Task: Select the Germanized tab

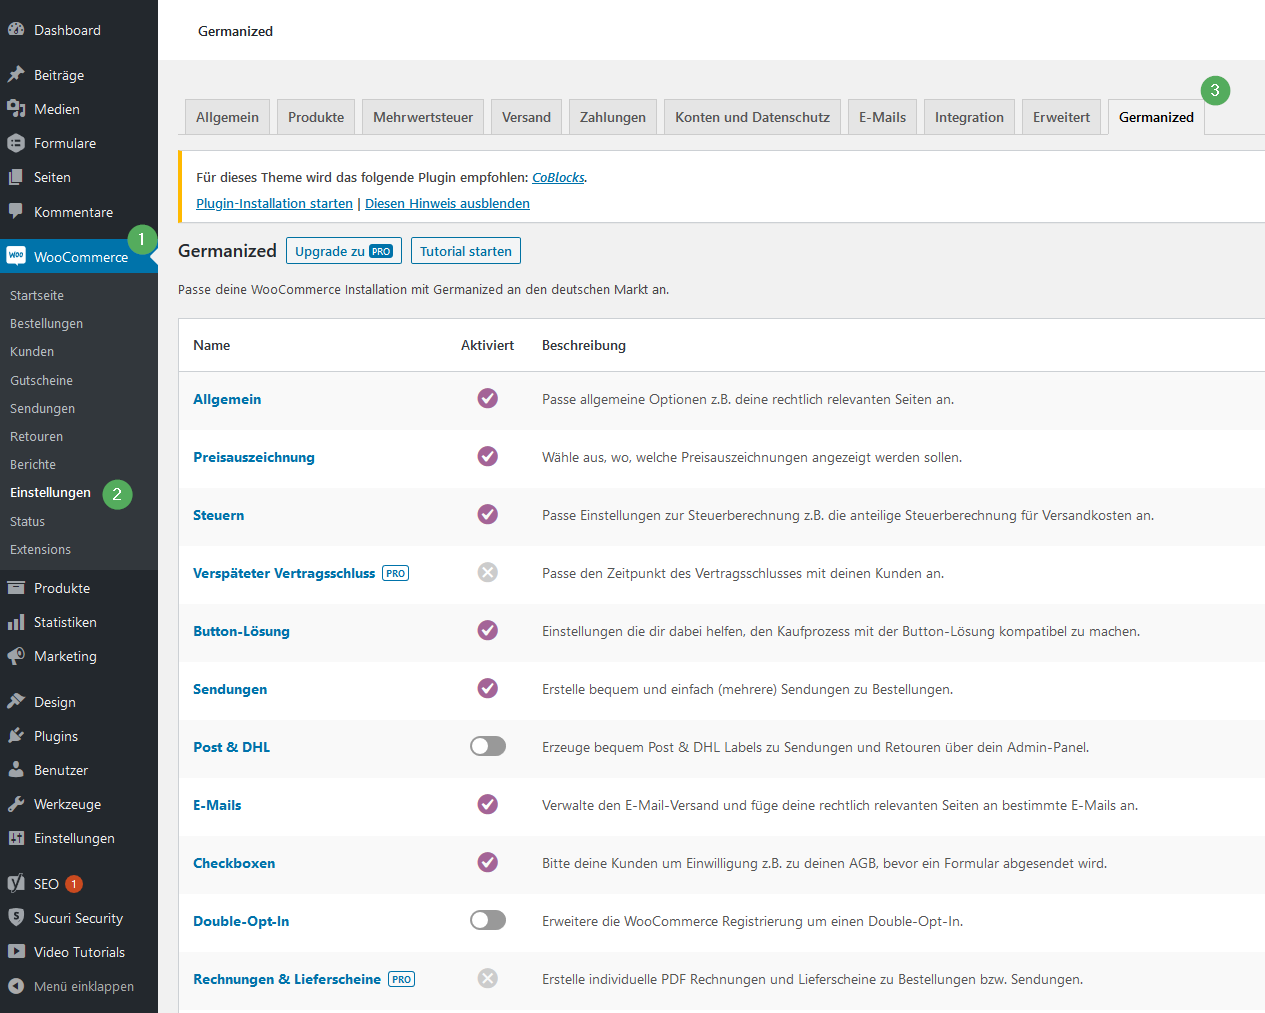Action: pyautogui.click(x=1156, y=117)
